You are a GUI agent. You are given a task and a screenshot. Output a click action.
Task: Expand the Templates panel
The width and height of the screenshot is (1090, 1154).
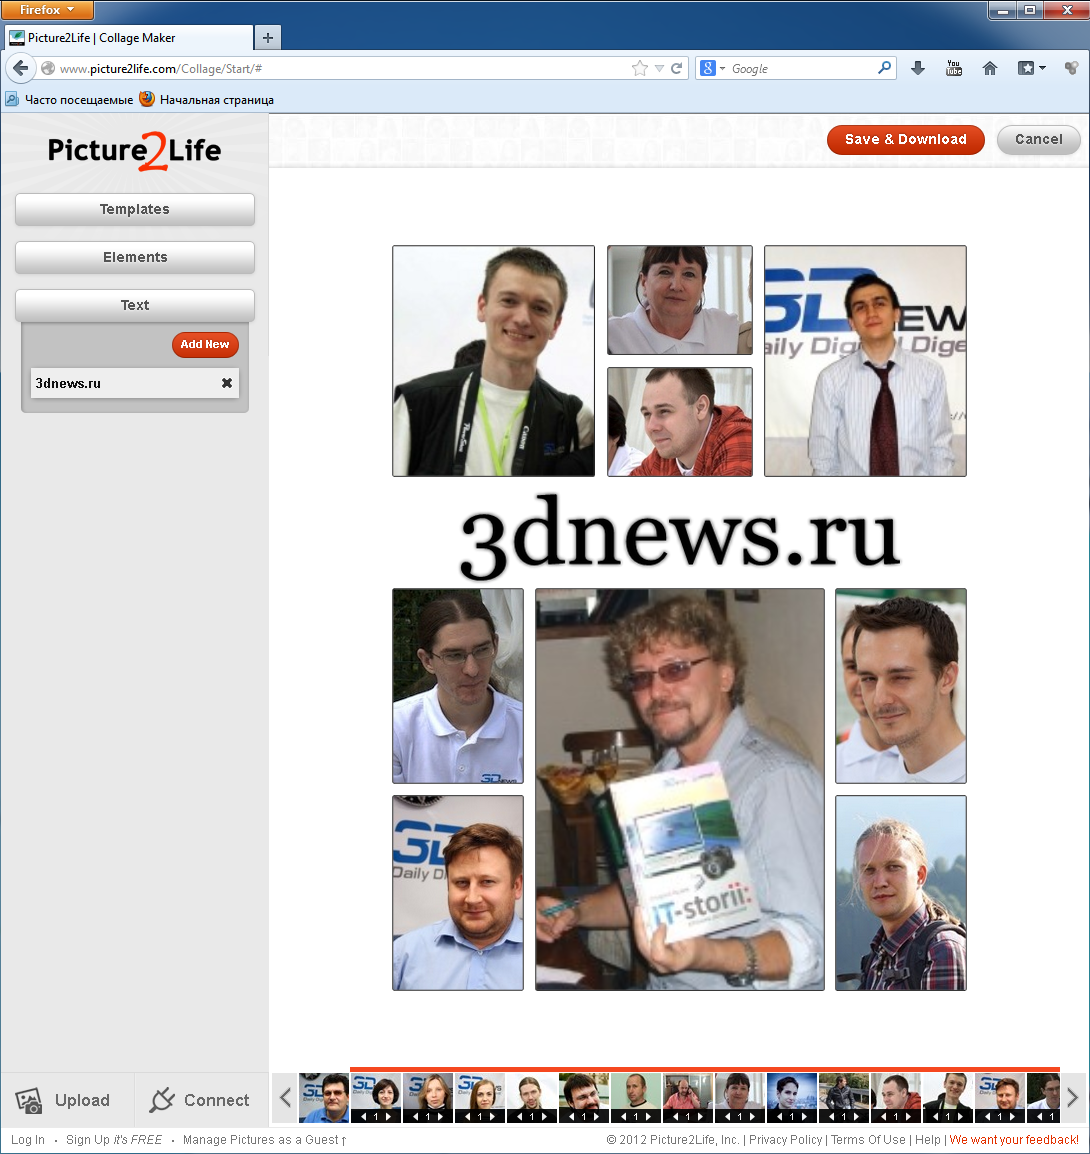coord(135,209)
